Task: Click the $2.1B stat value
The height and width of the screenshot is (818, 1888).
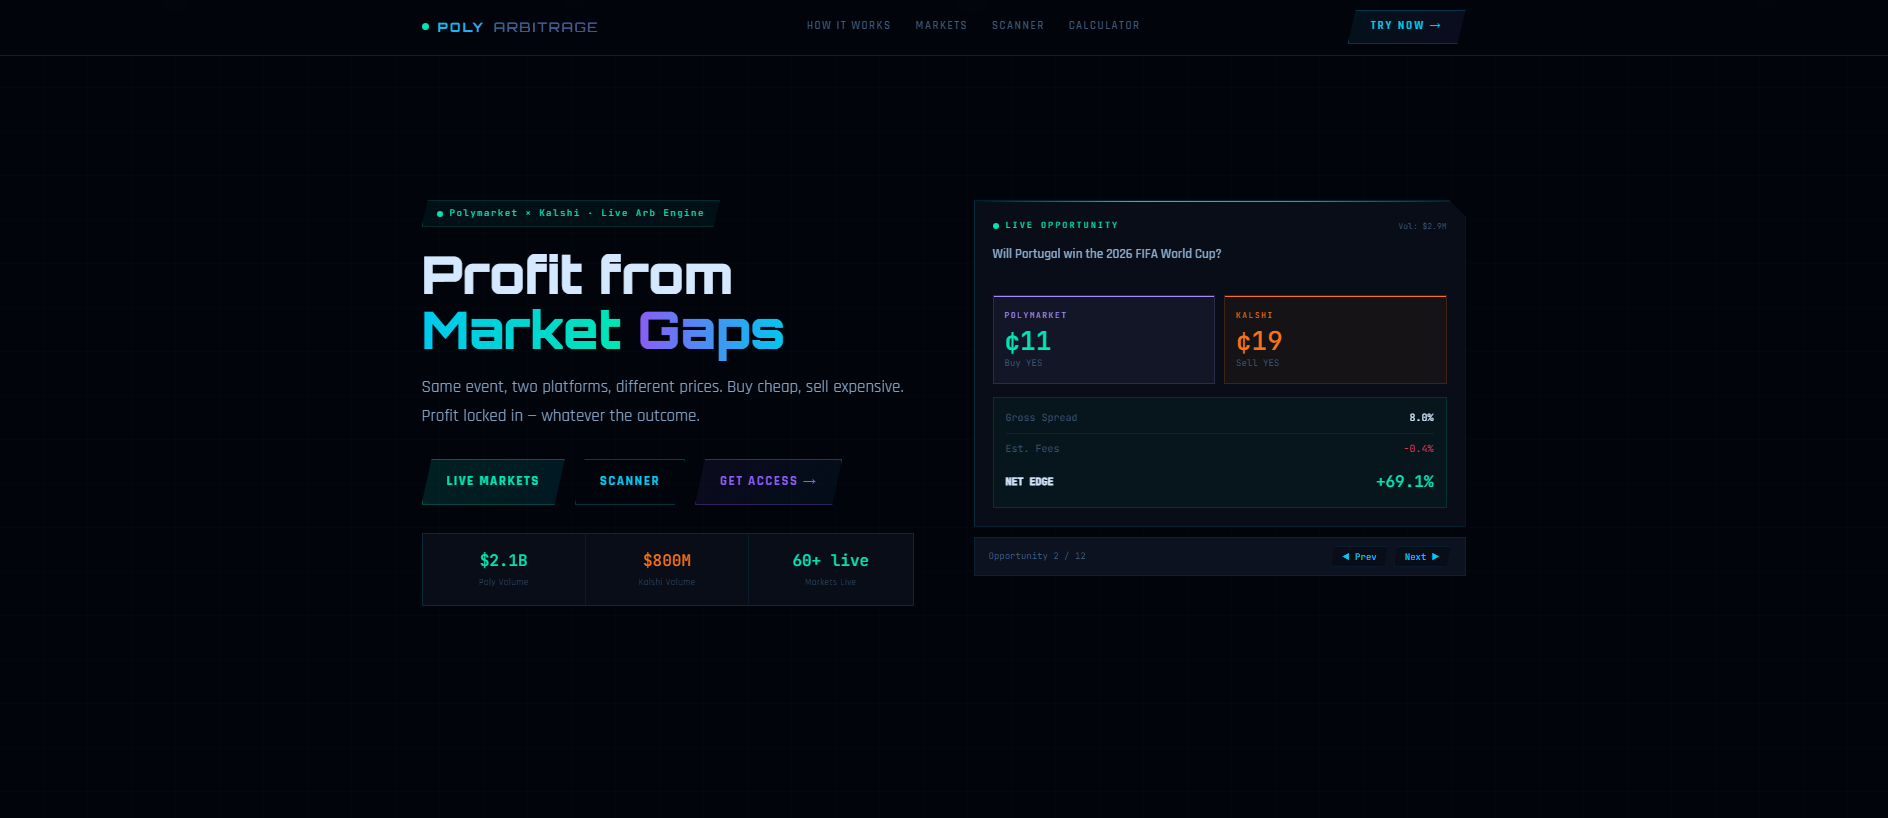Action: (504, 561)
